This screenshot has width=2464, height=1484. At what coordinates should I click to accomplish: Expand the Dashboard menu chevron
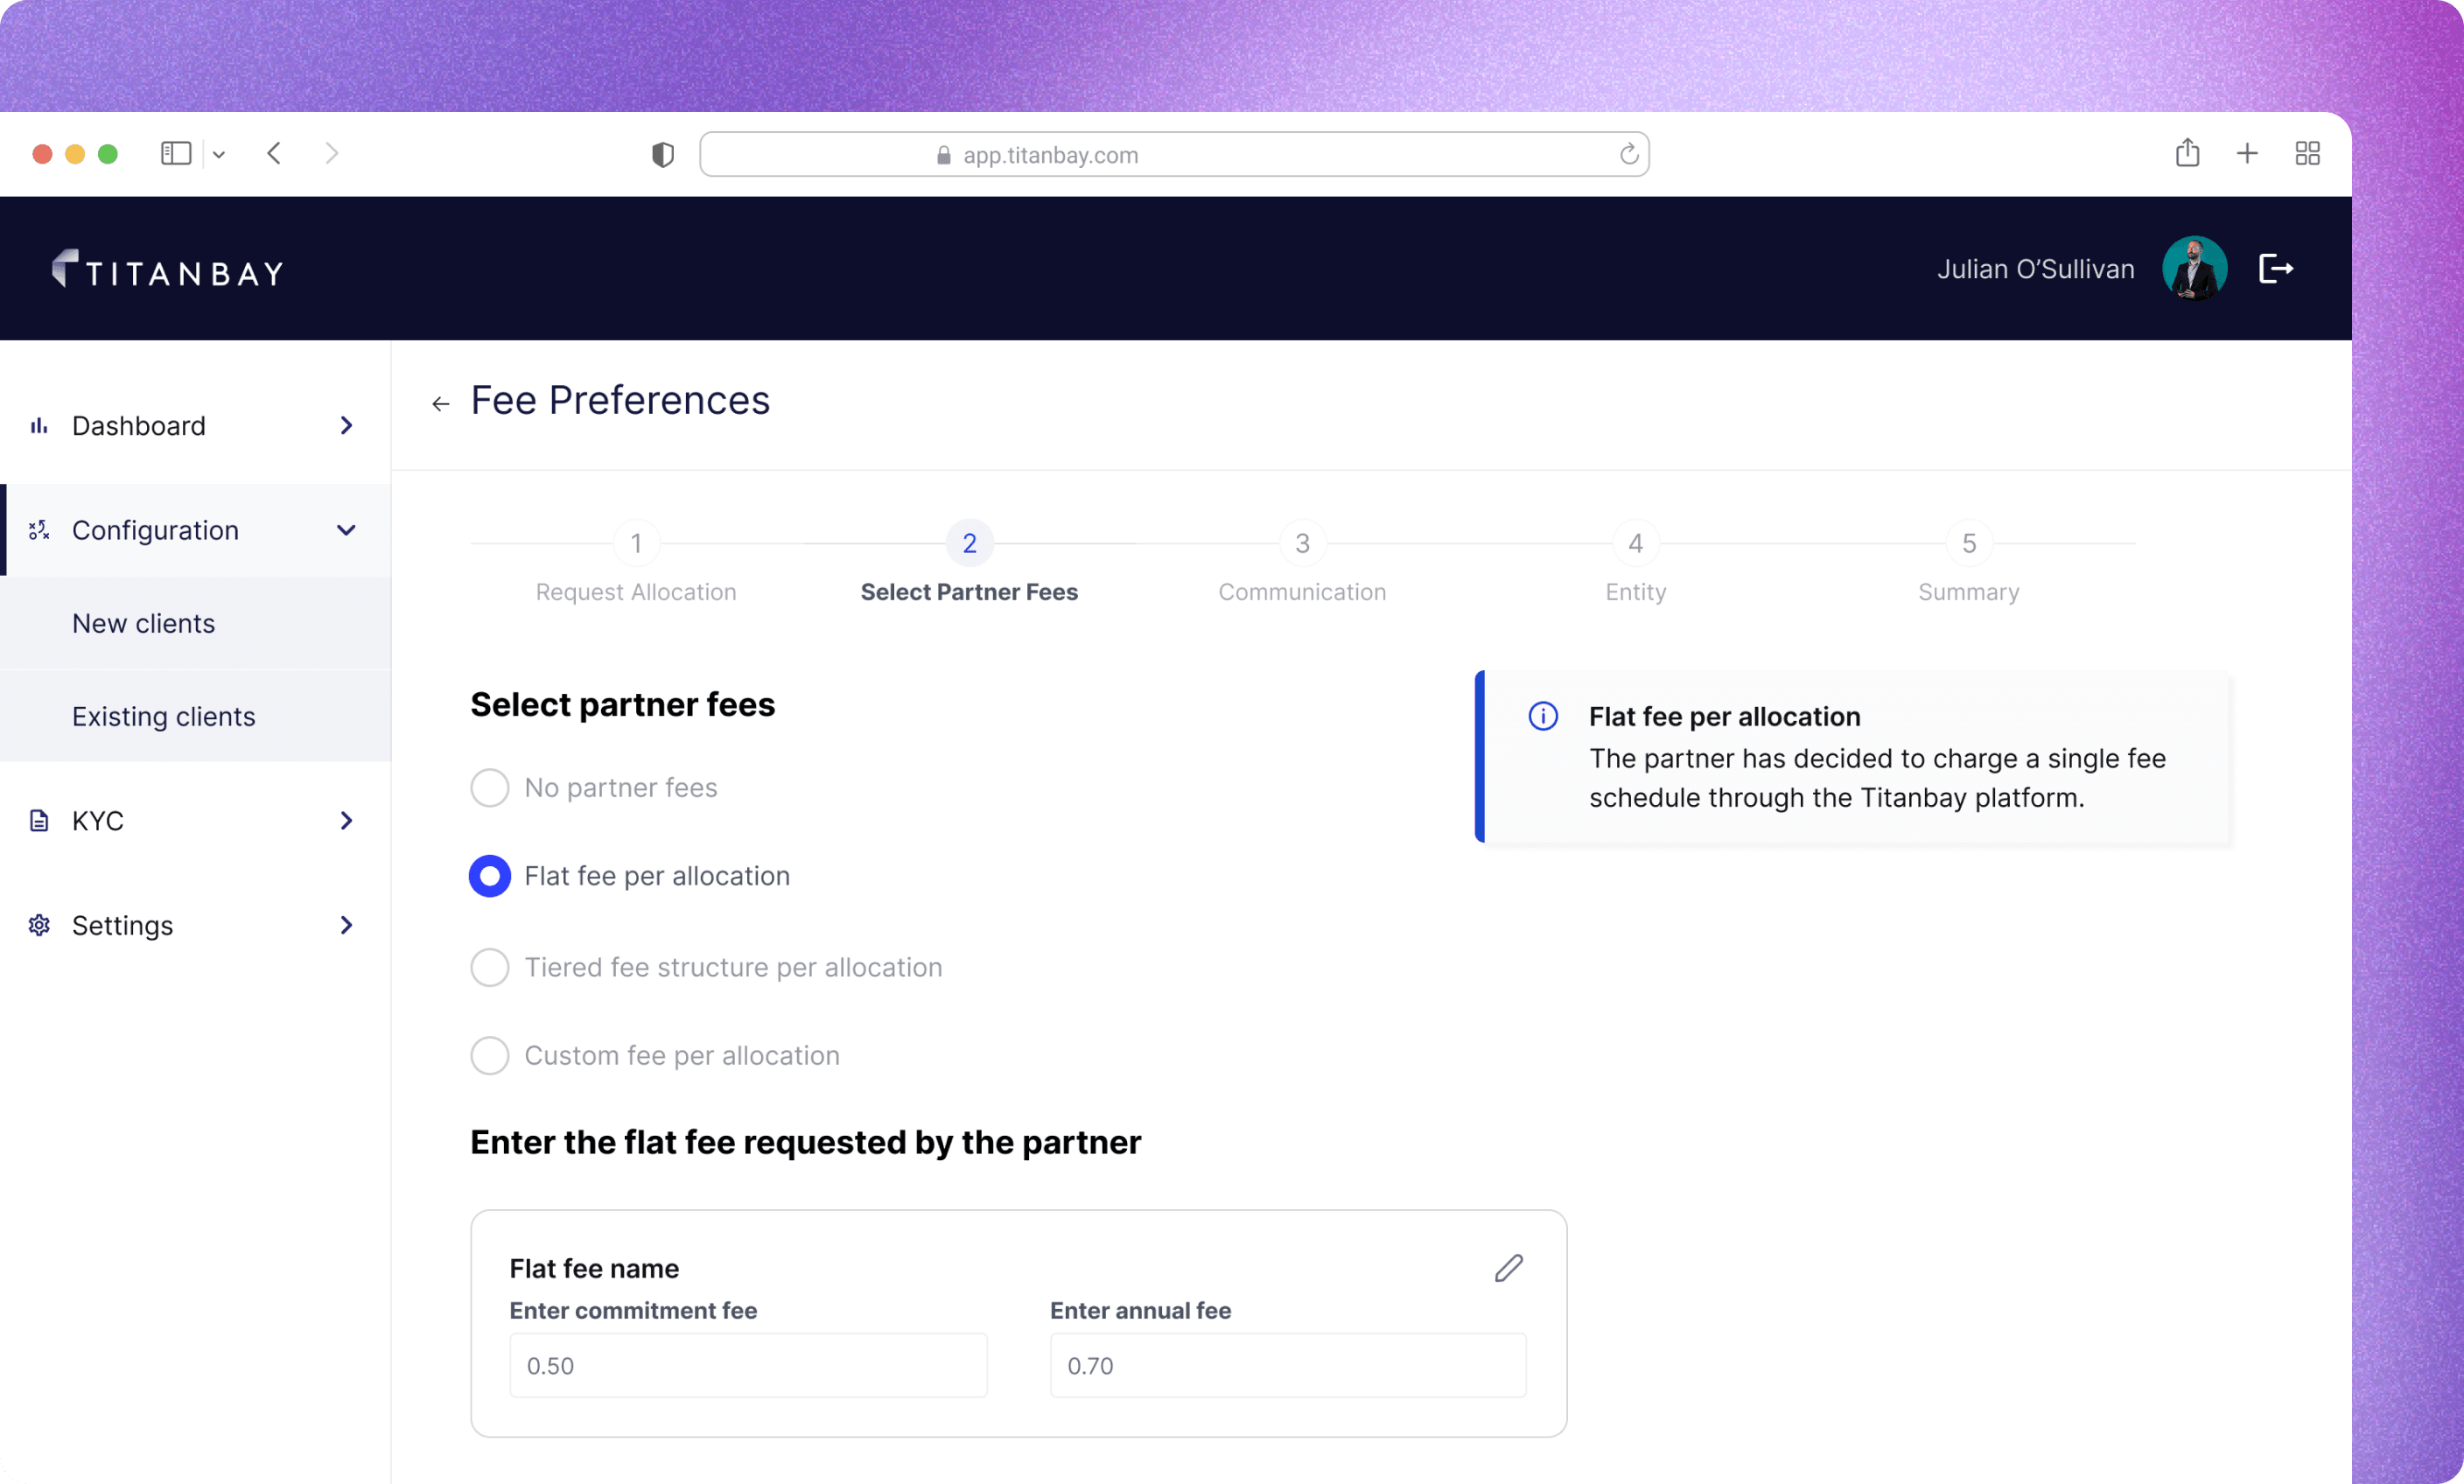tap(346, 426)
